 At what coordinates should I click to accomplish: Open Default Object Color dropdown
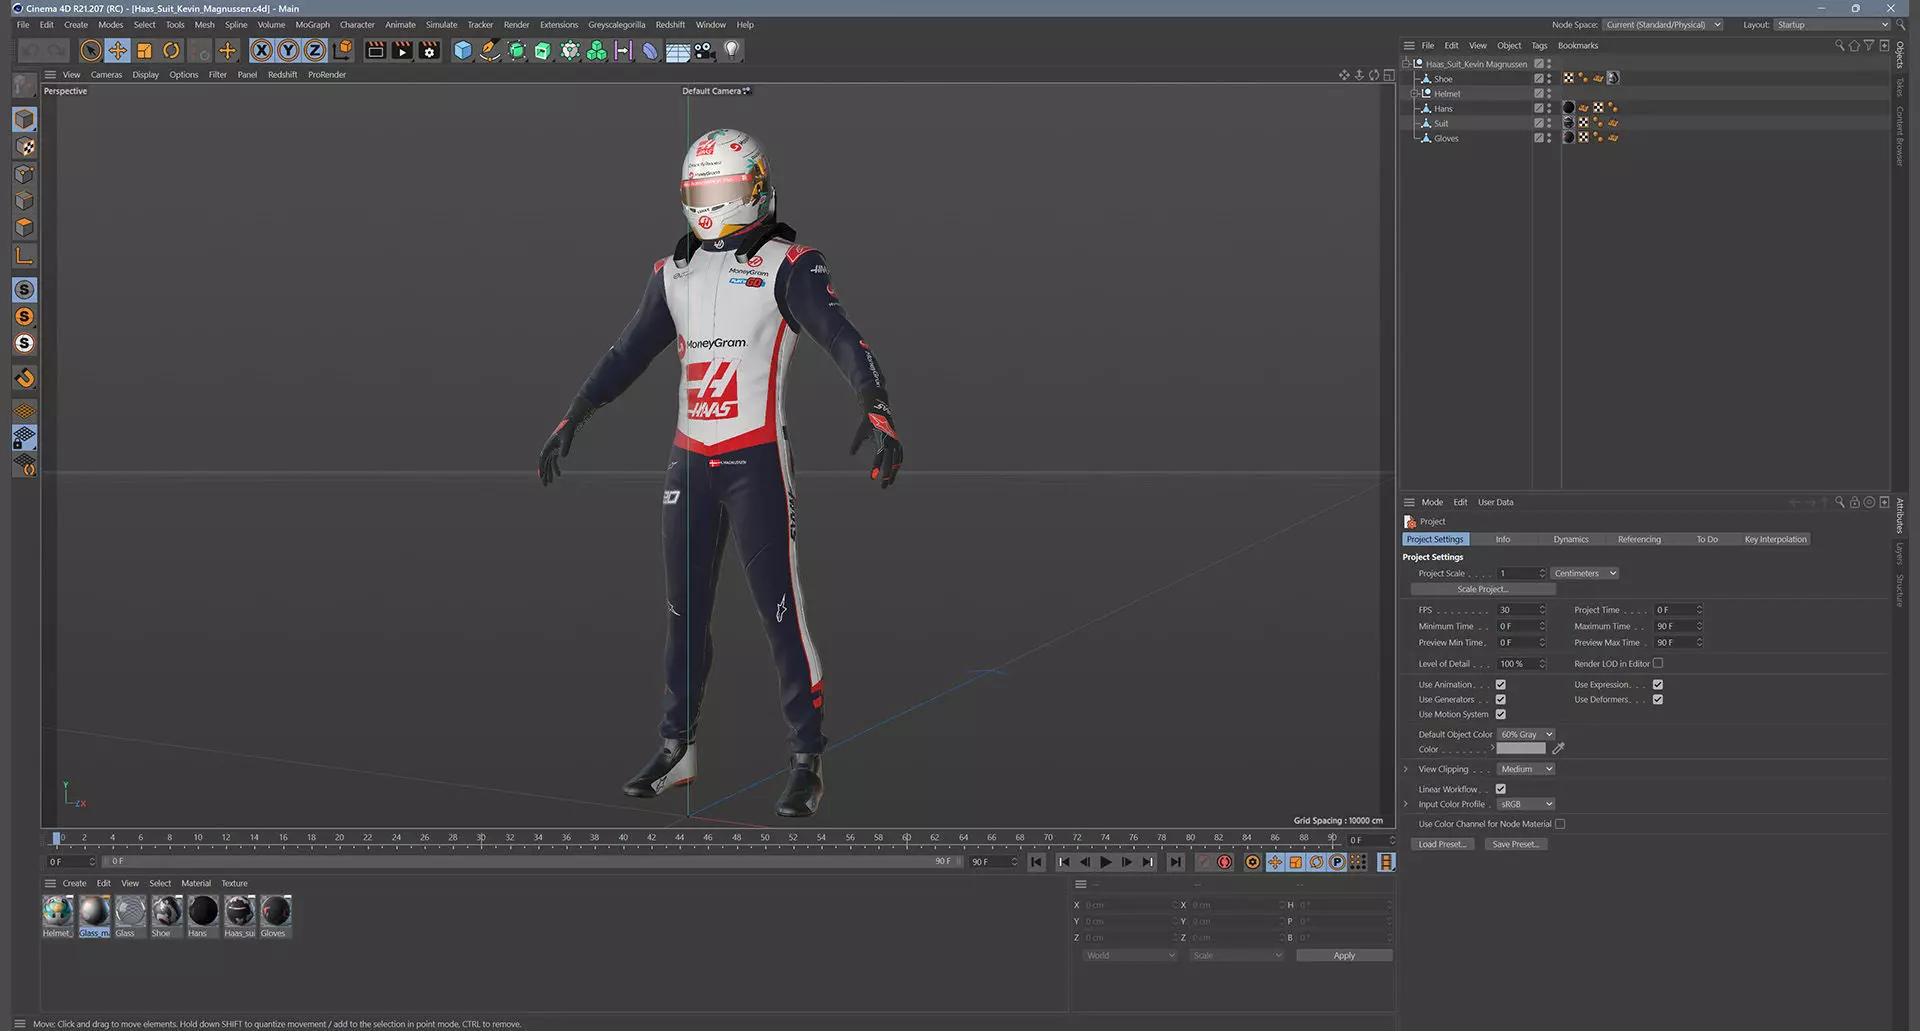point(1526,734)
